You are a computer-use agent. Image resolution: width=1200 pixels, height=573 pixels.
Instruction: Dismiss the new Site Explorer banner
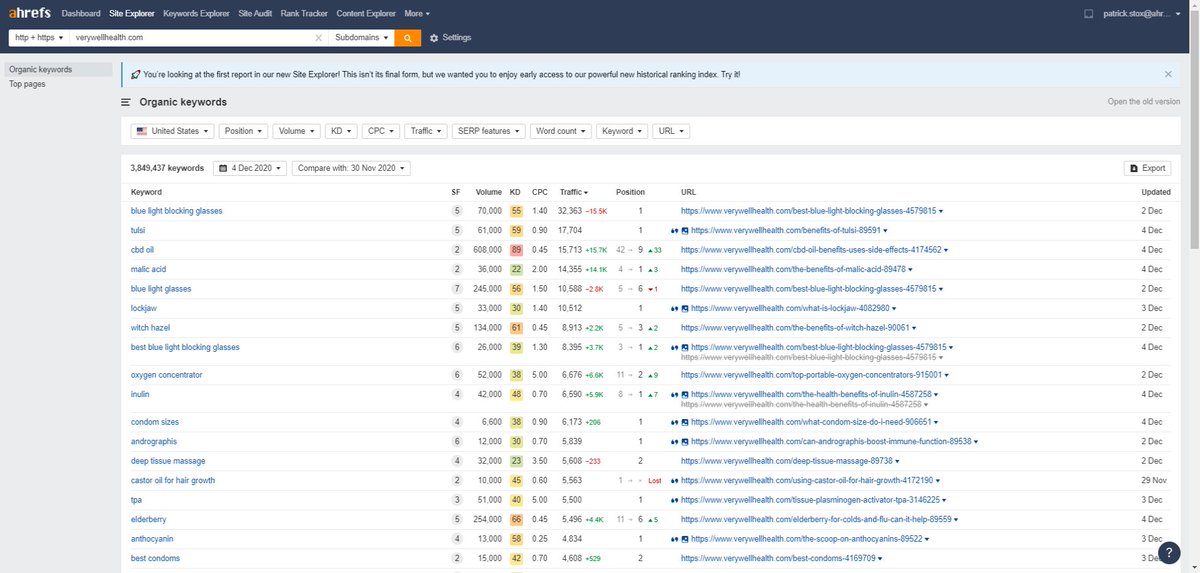click(x=1168, y=74)
